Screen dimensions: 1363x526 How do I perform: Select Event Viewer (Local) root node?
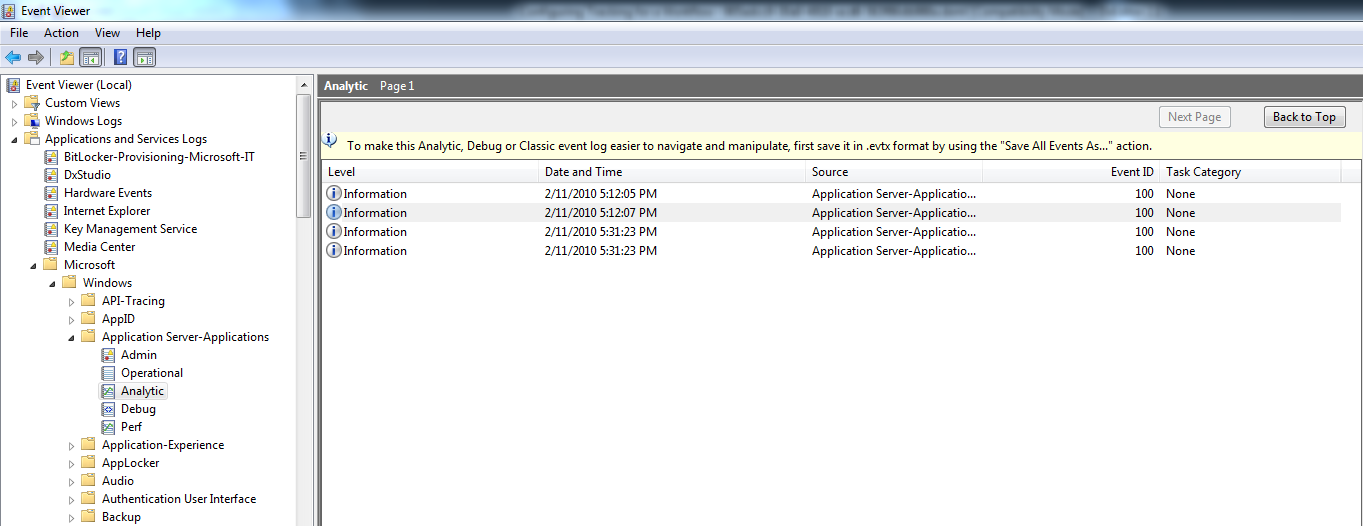pyautogui.click(x=79, y=85)
